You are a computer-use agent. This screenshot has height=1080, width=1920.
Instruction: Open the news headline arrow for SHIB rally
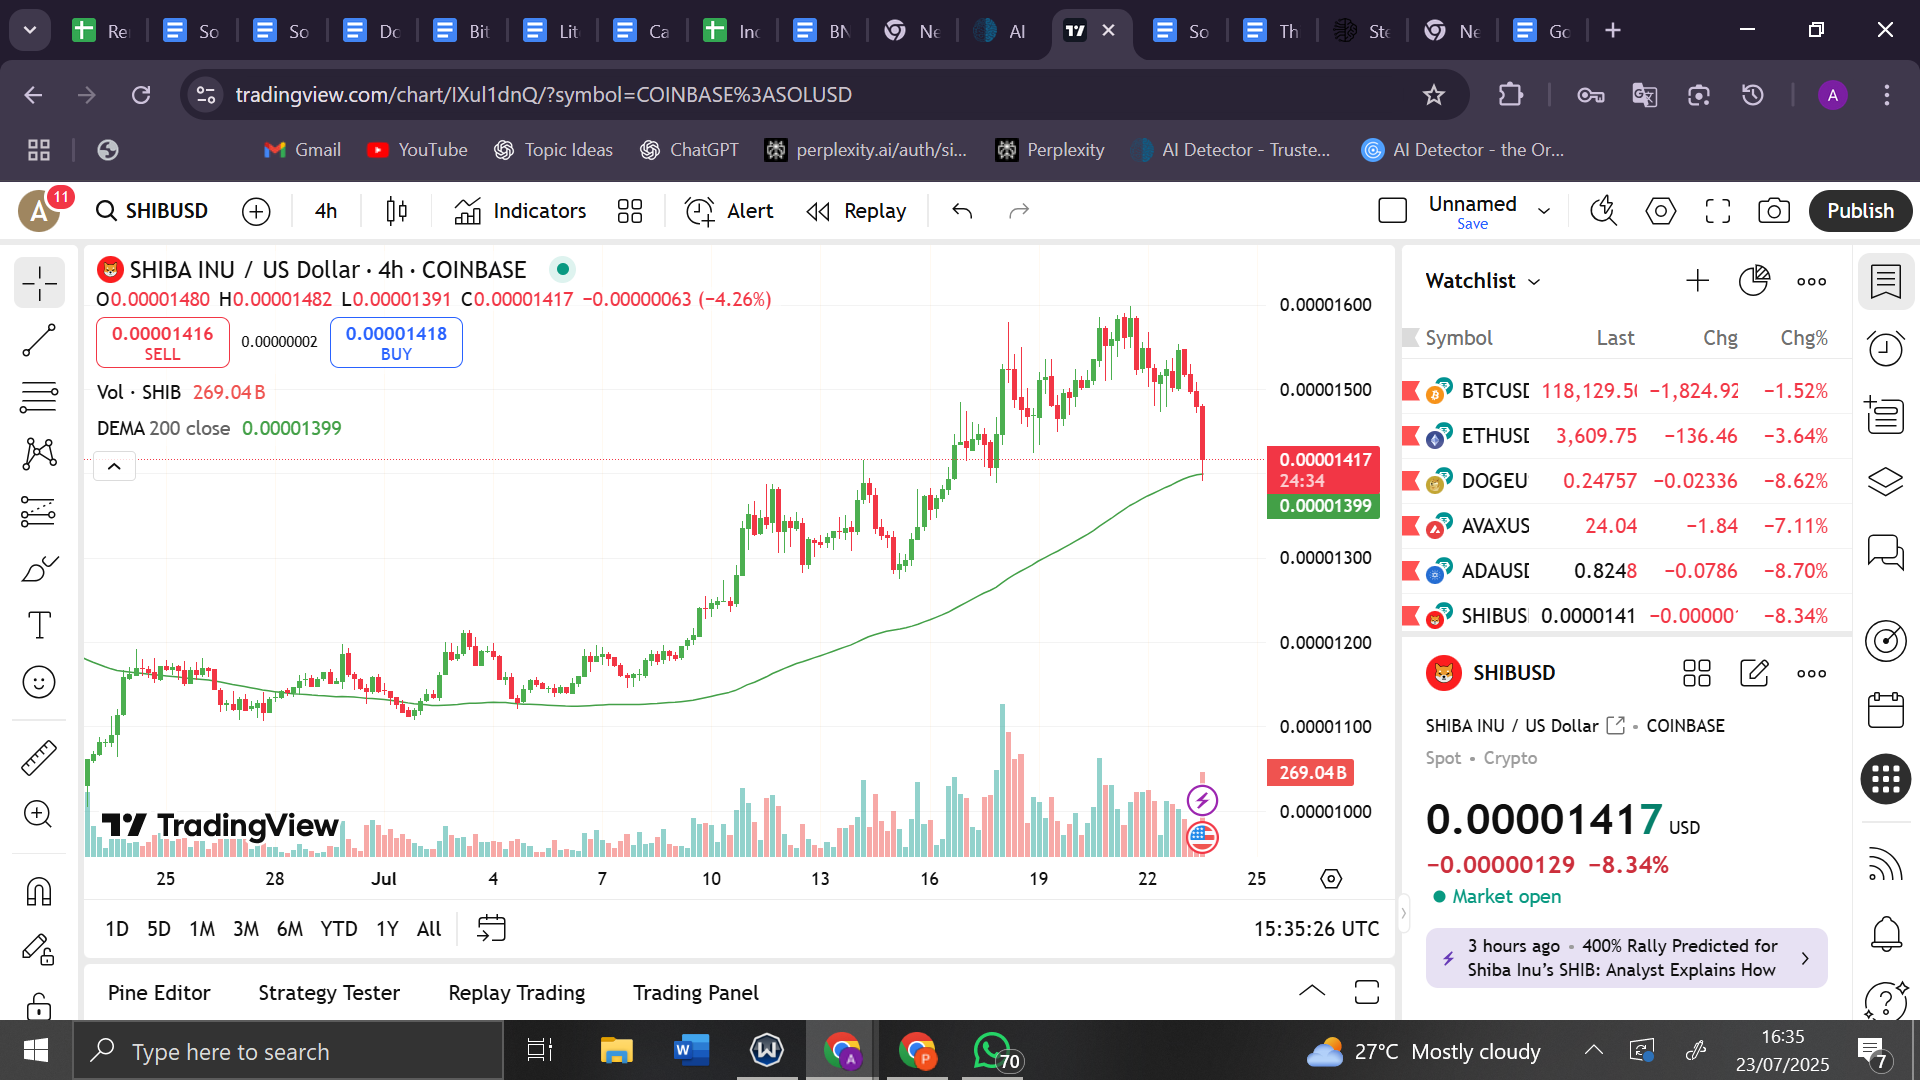click(1805, 958)
